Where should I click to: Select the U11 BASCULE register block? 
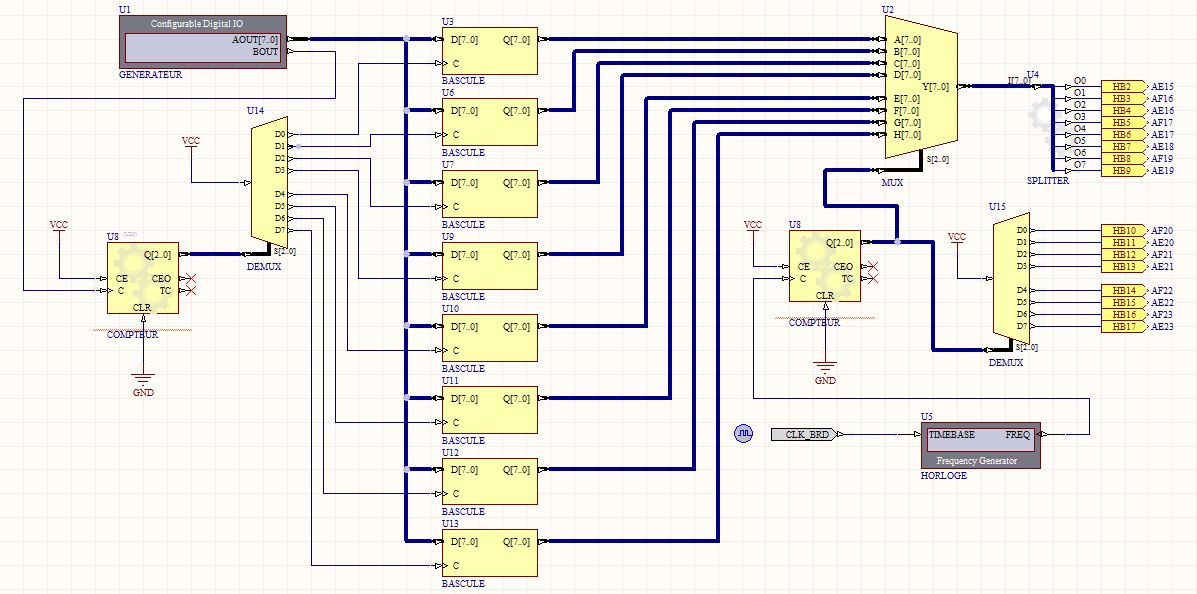[x=490, y=410]
